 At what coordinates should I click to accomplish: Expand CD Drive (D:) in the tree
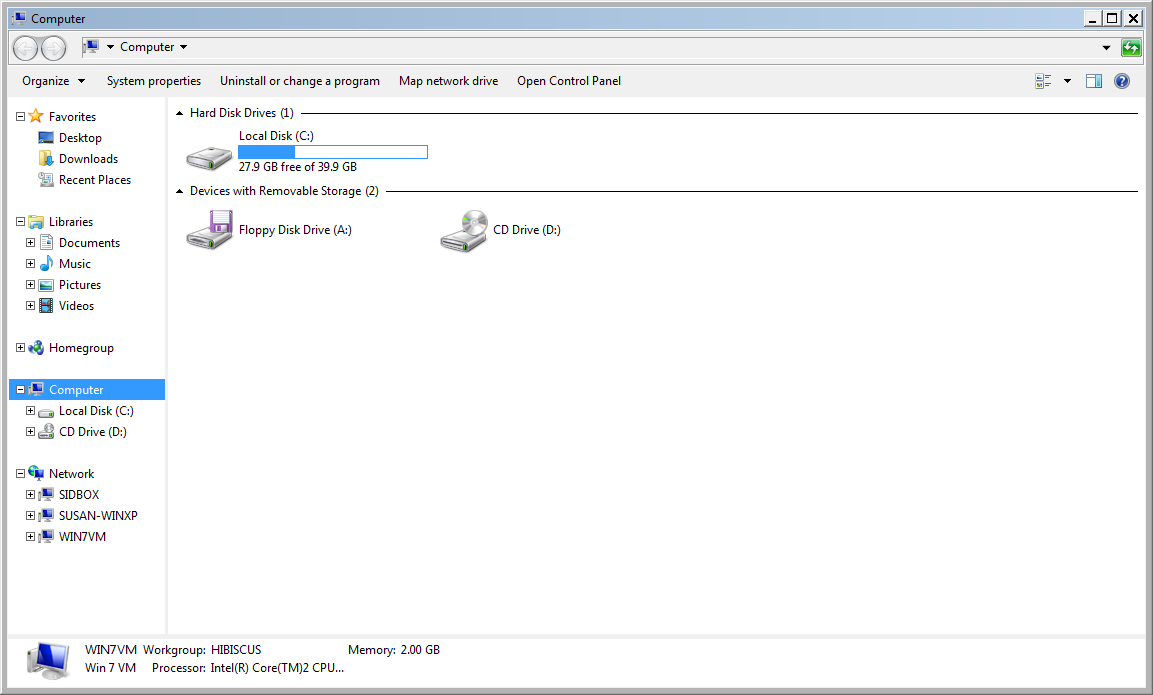[x=30, y=431]
